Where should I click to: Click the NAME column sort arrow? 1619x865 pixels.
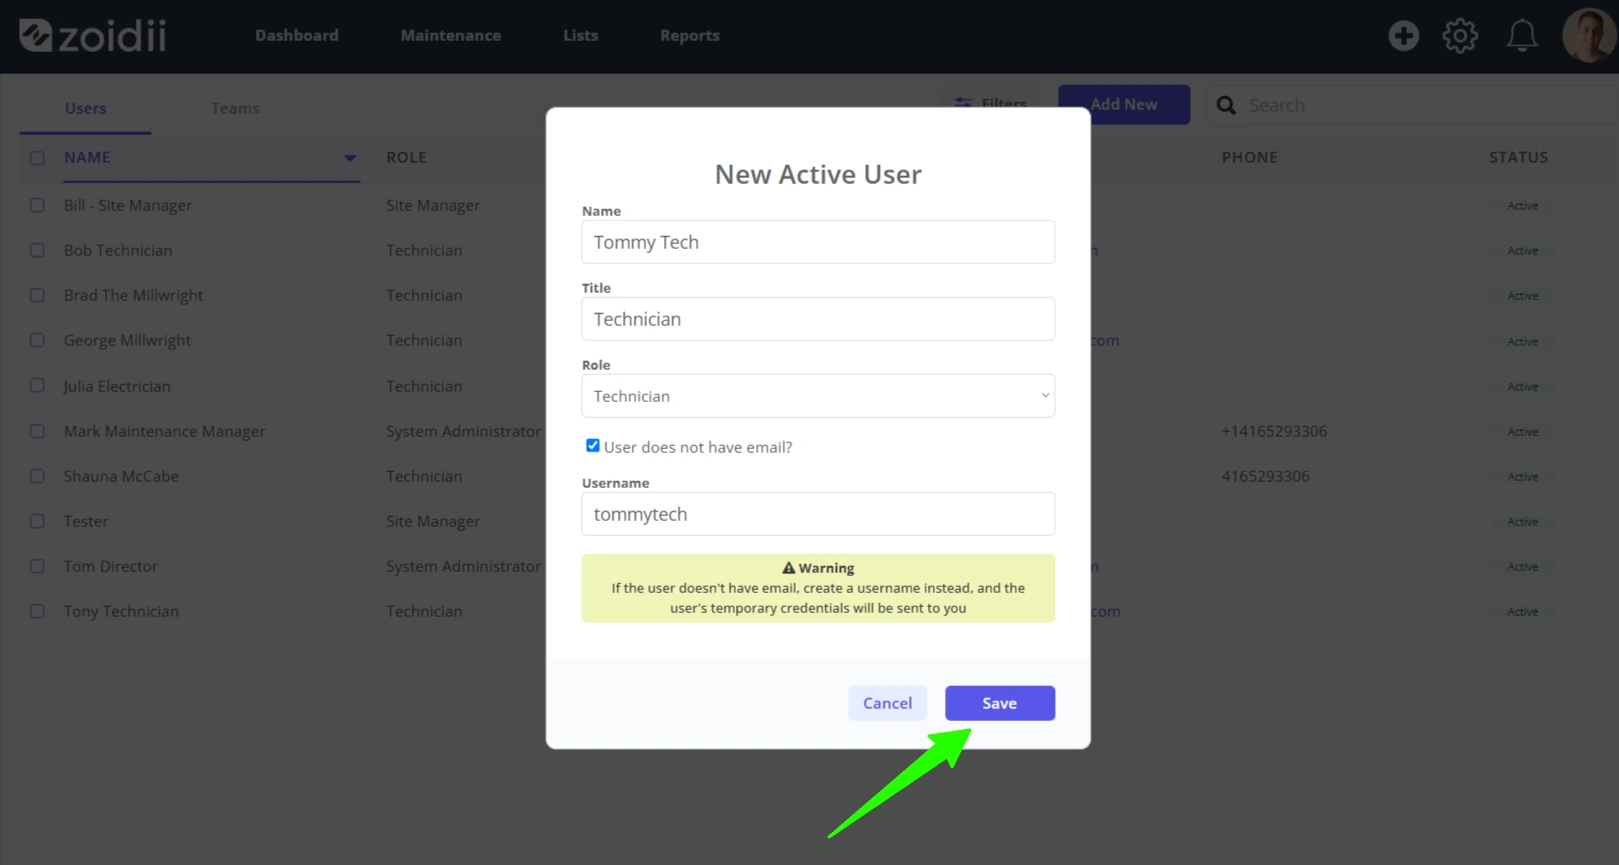[350, 158]
